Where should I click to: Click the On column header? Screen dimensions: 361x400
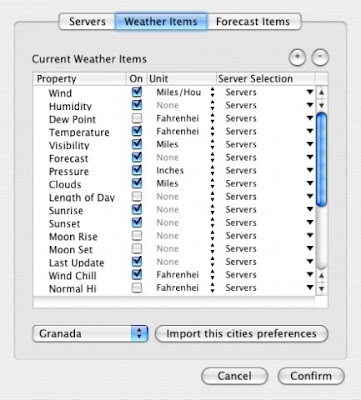136,79
